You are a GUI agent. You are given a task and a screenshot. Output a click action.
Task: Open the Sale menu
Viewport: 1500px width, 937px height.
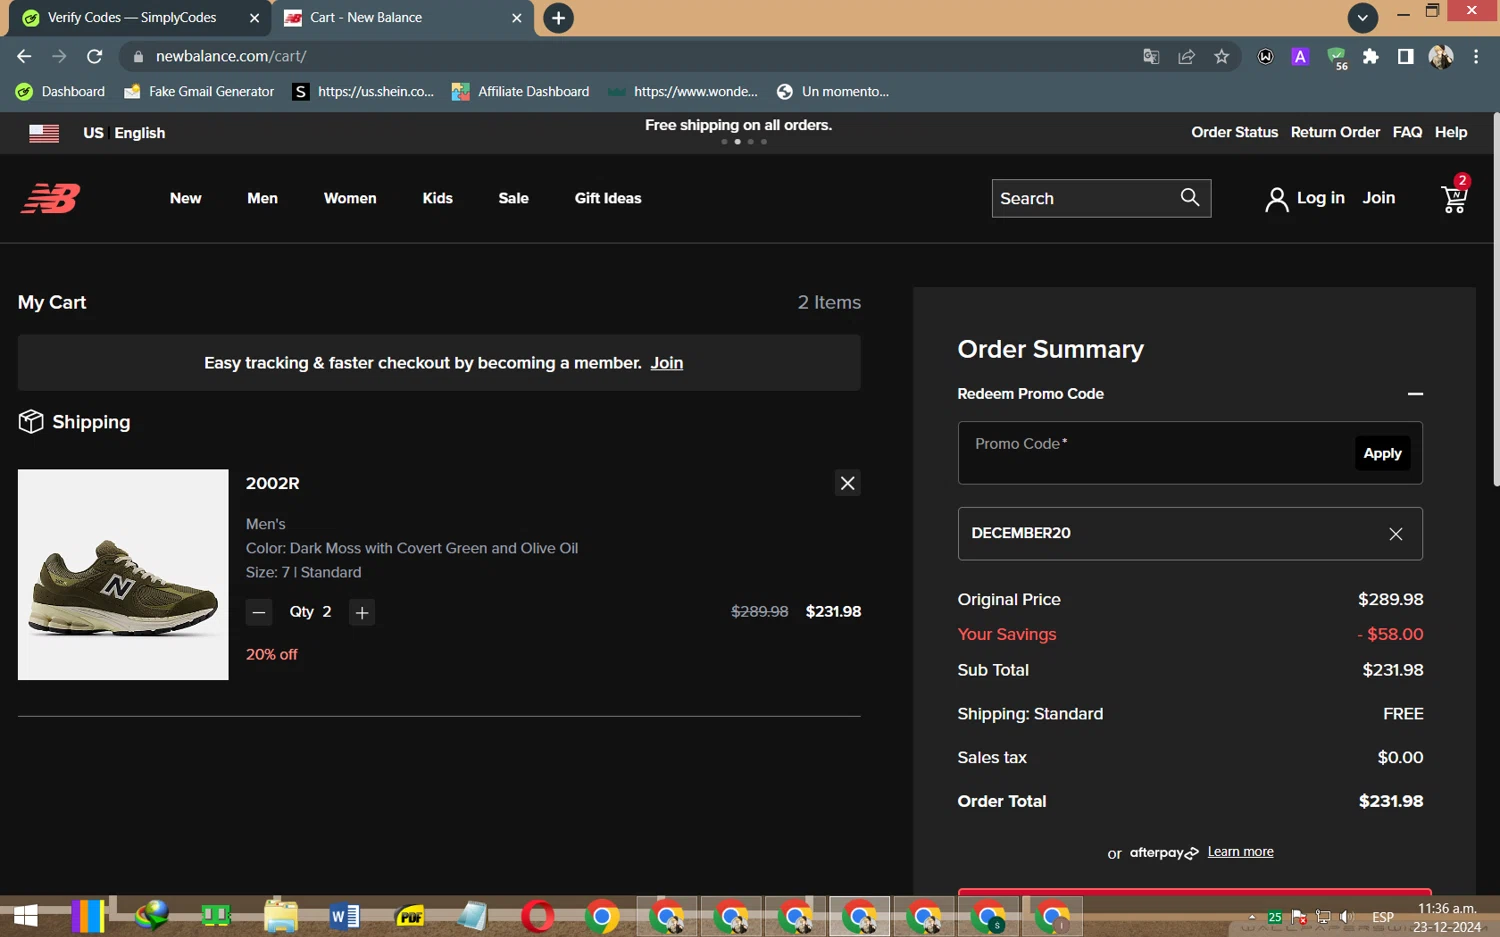tap(513, 198)
